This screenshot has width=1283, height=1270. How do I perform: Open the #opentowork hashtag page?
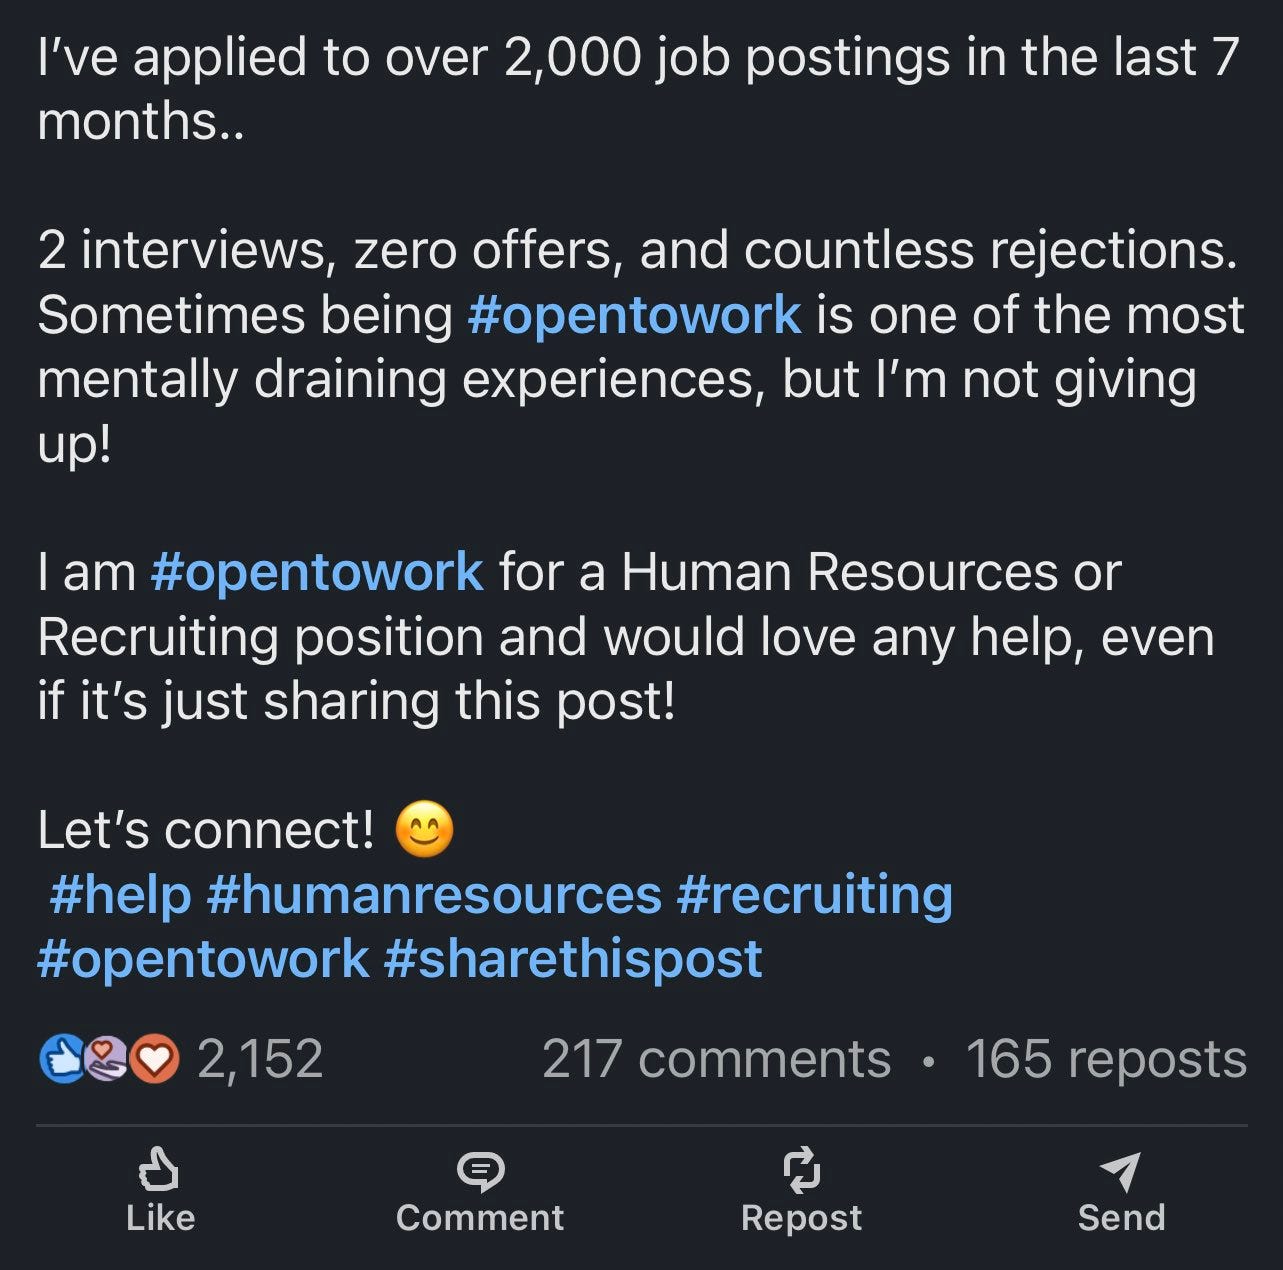click(x=636, y=314)
